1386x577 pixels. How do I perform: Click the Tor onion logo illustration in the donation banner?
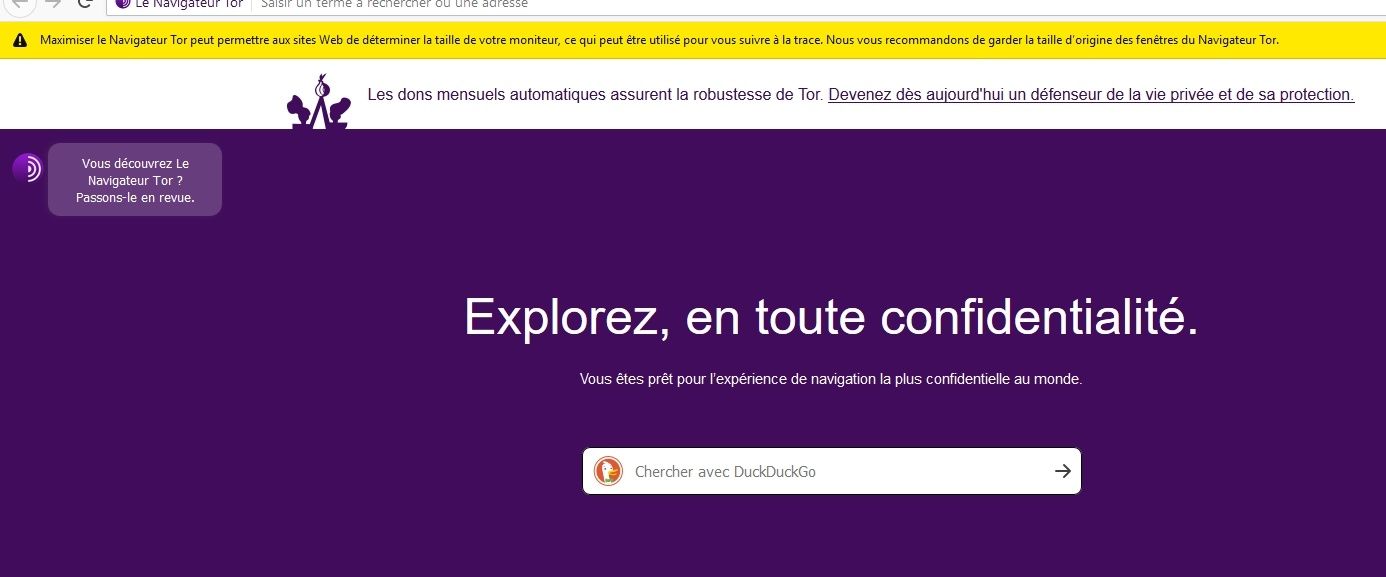click(x=320, y=102)
